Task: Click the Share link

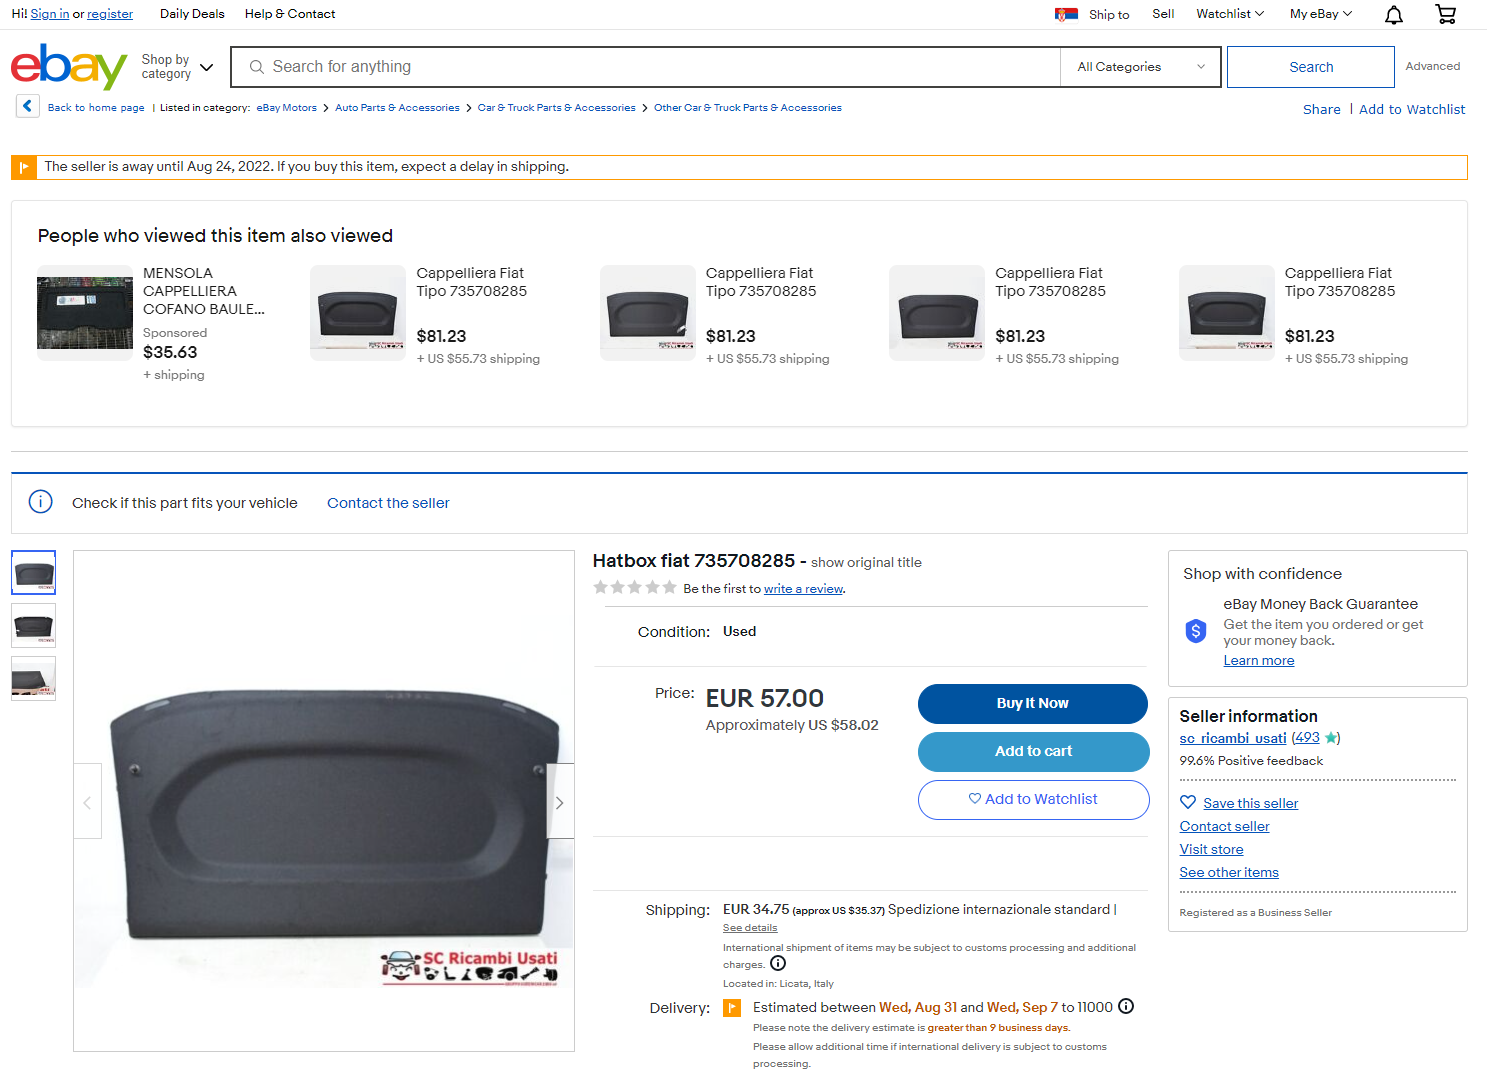Action: coord(1321,109)
